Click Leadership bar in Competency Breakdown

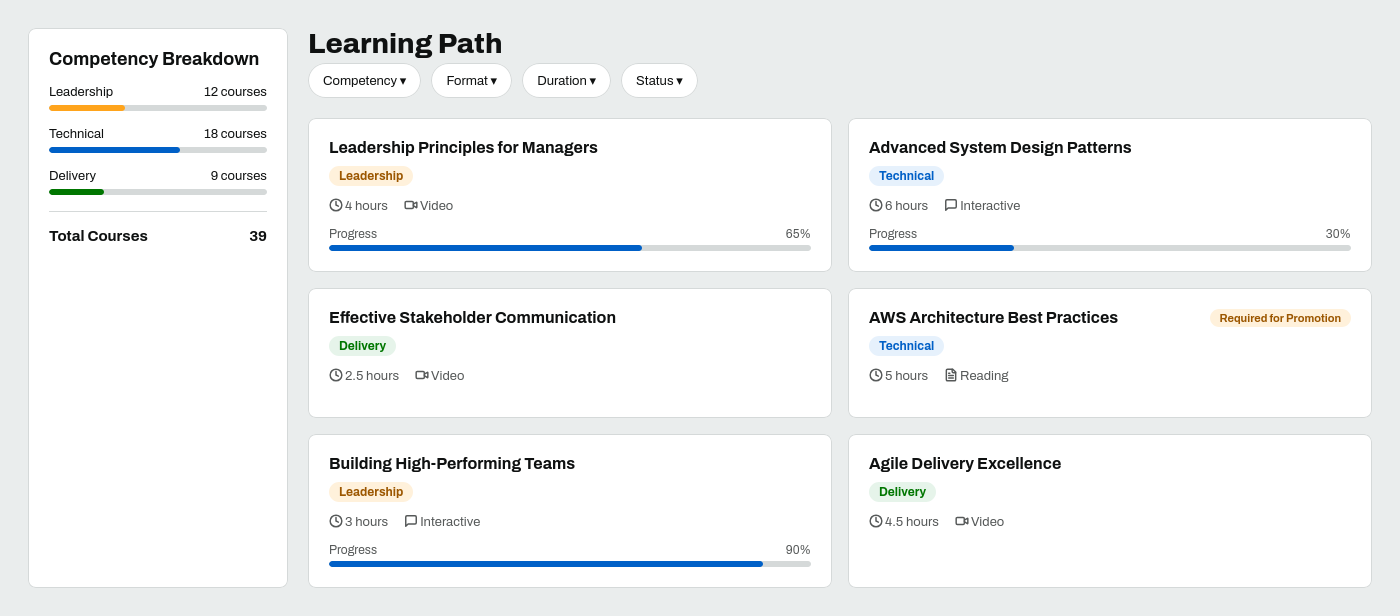click(x=158, y=108)
